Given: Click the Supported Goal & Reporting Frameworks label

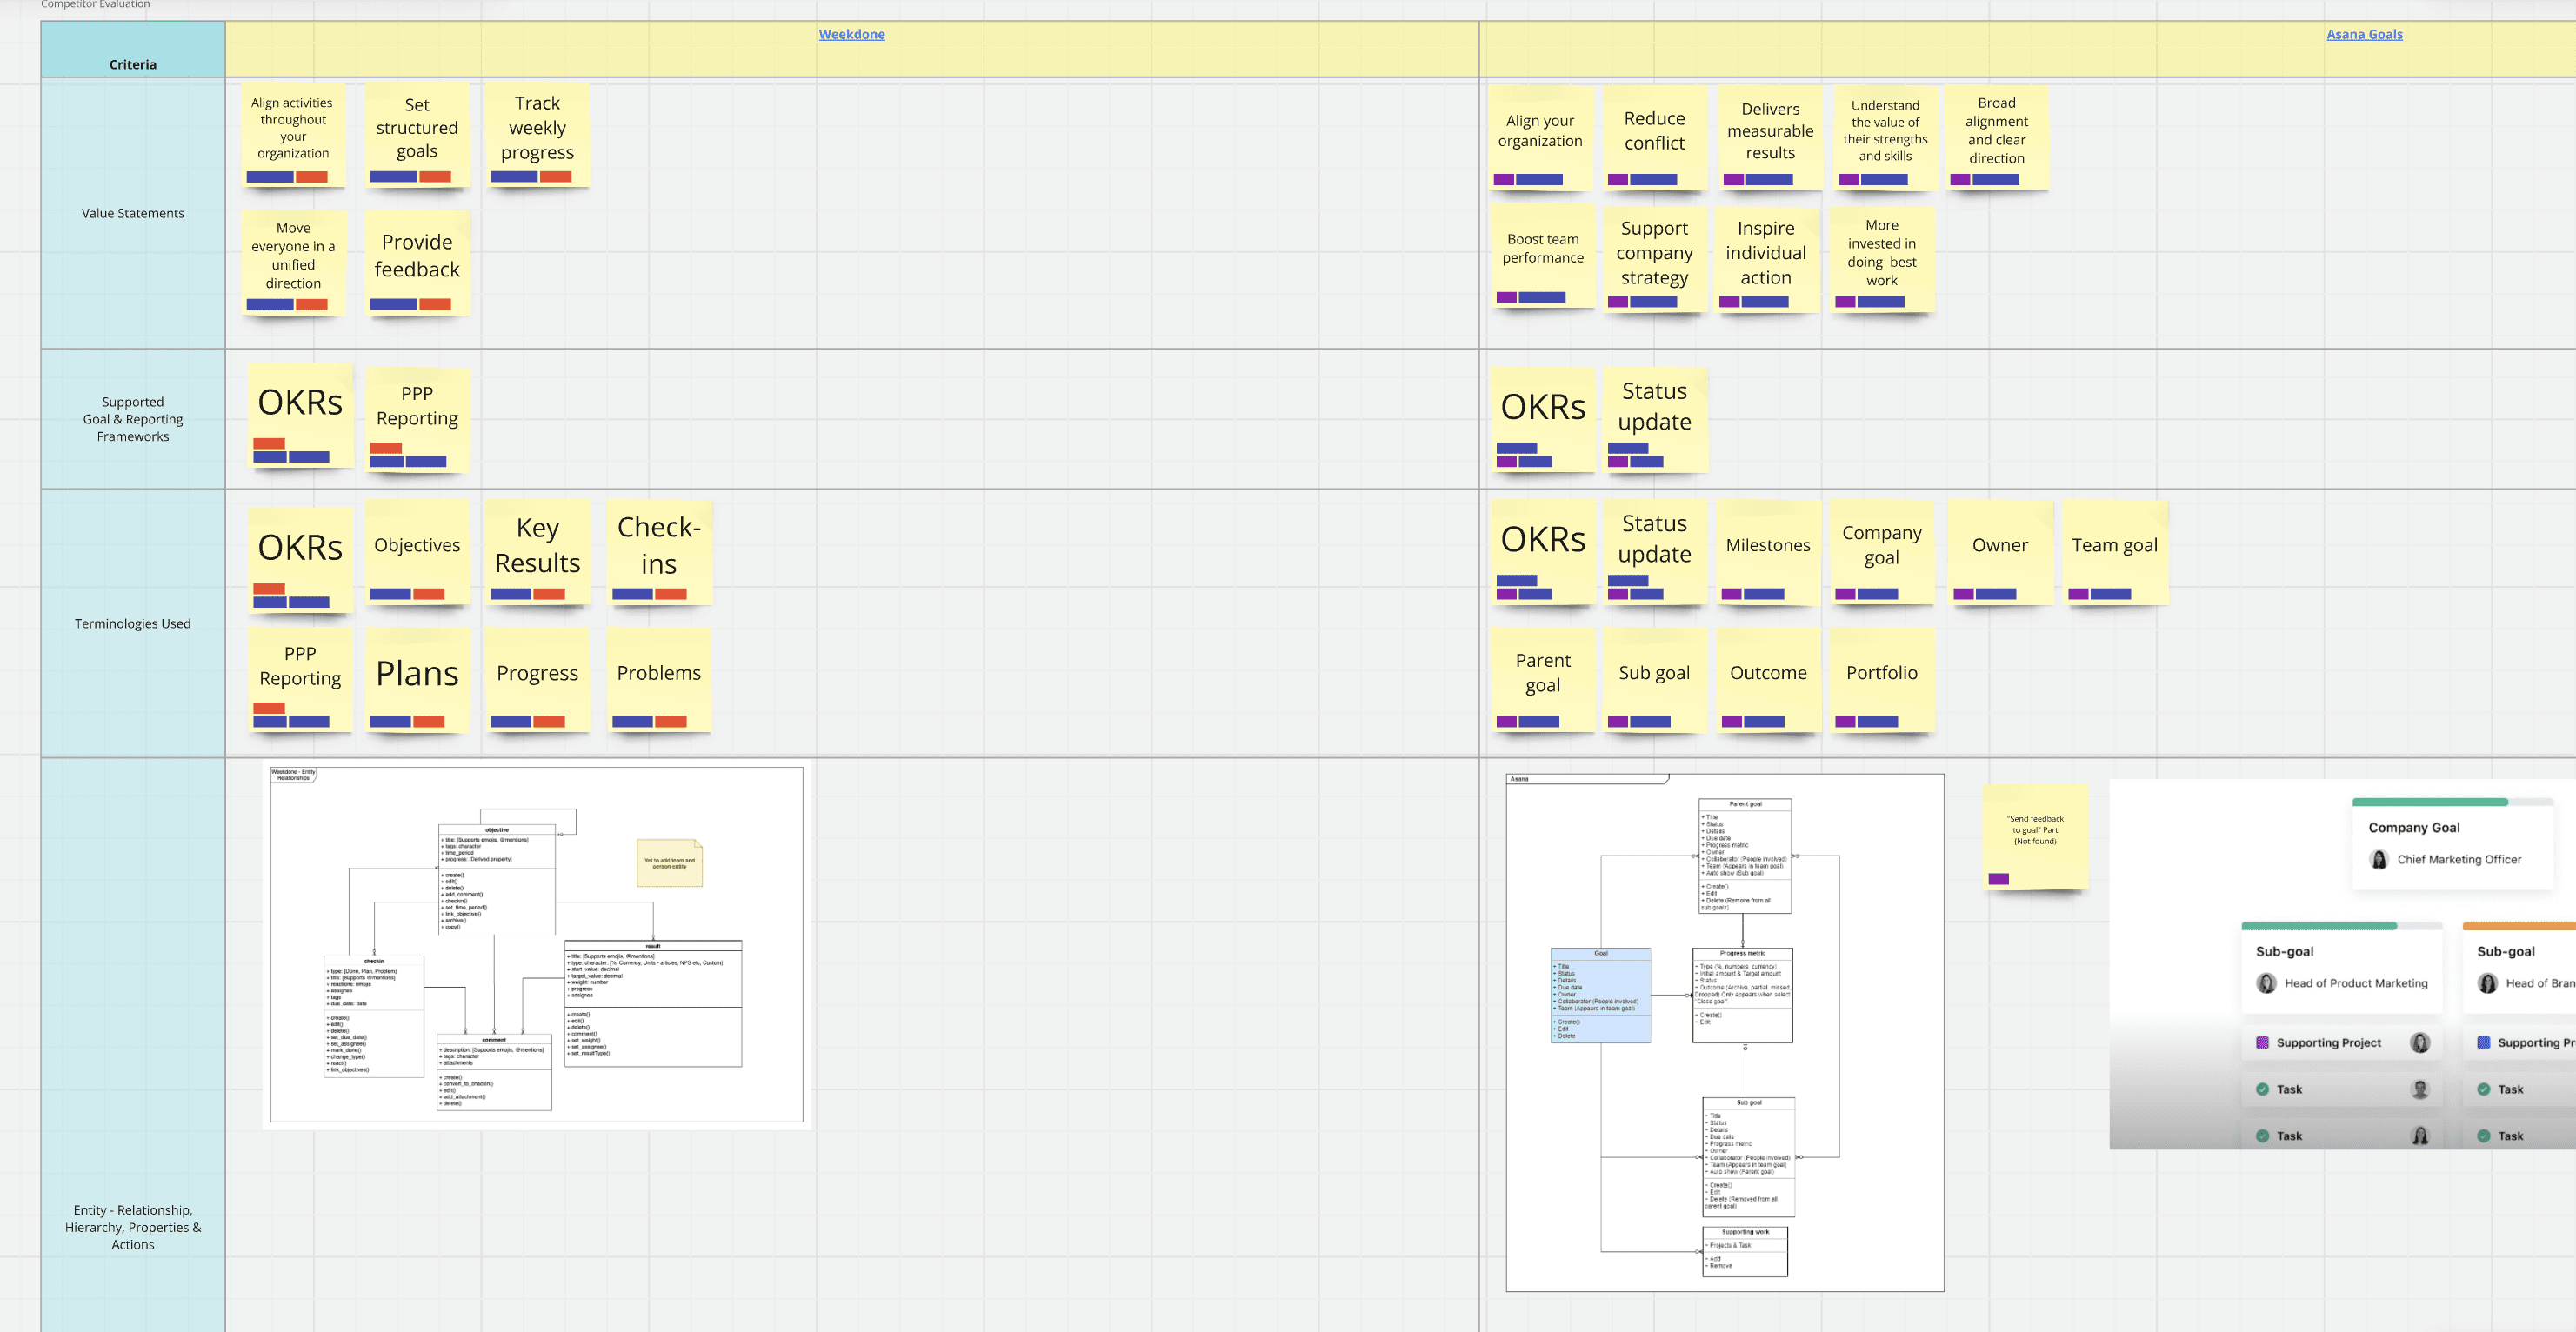Looking at the screenshot, I should click(133, 419).
